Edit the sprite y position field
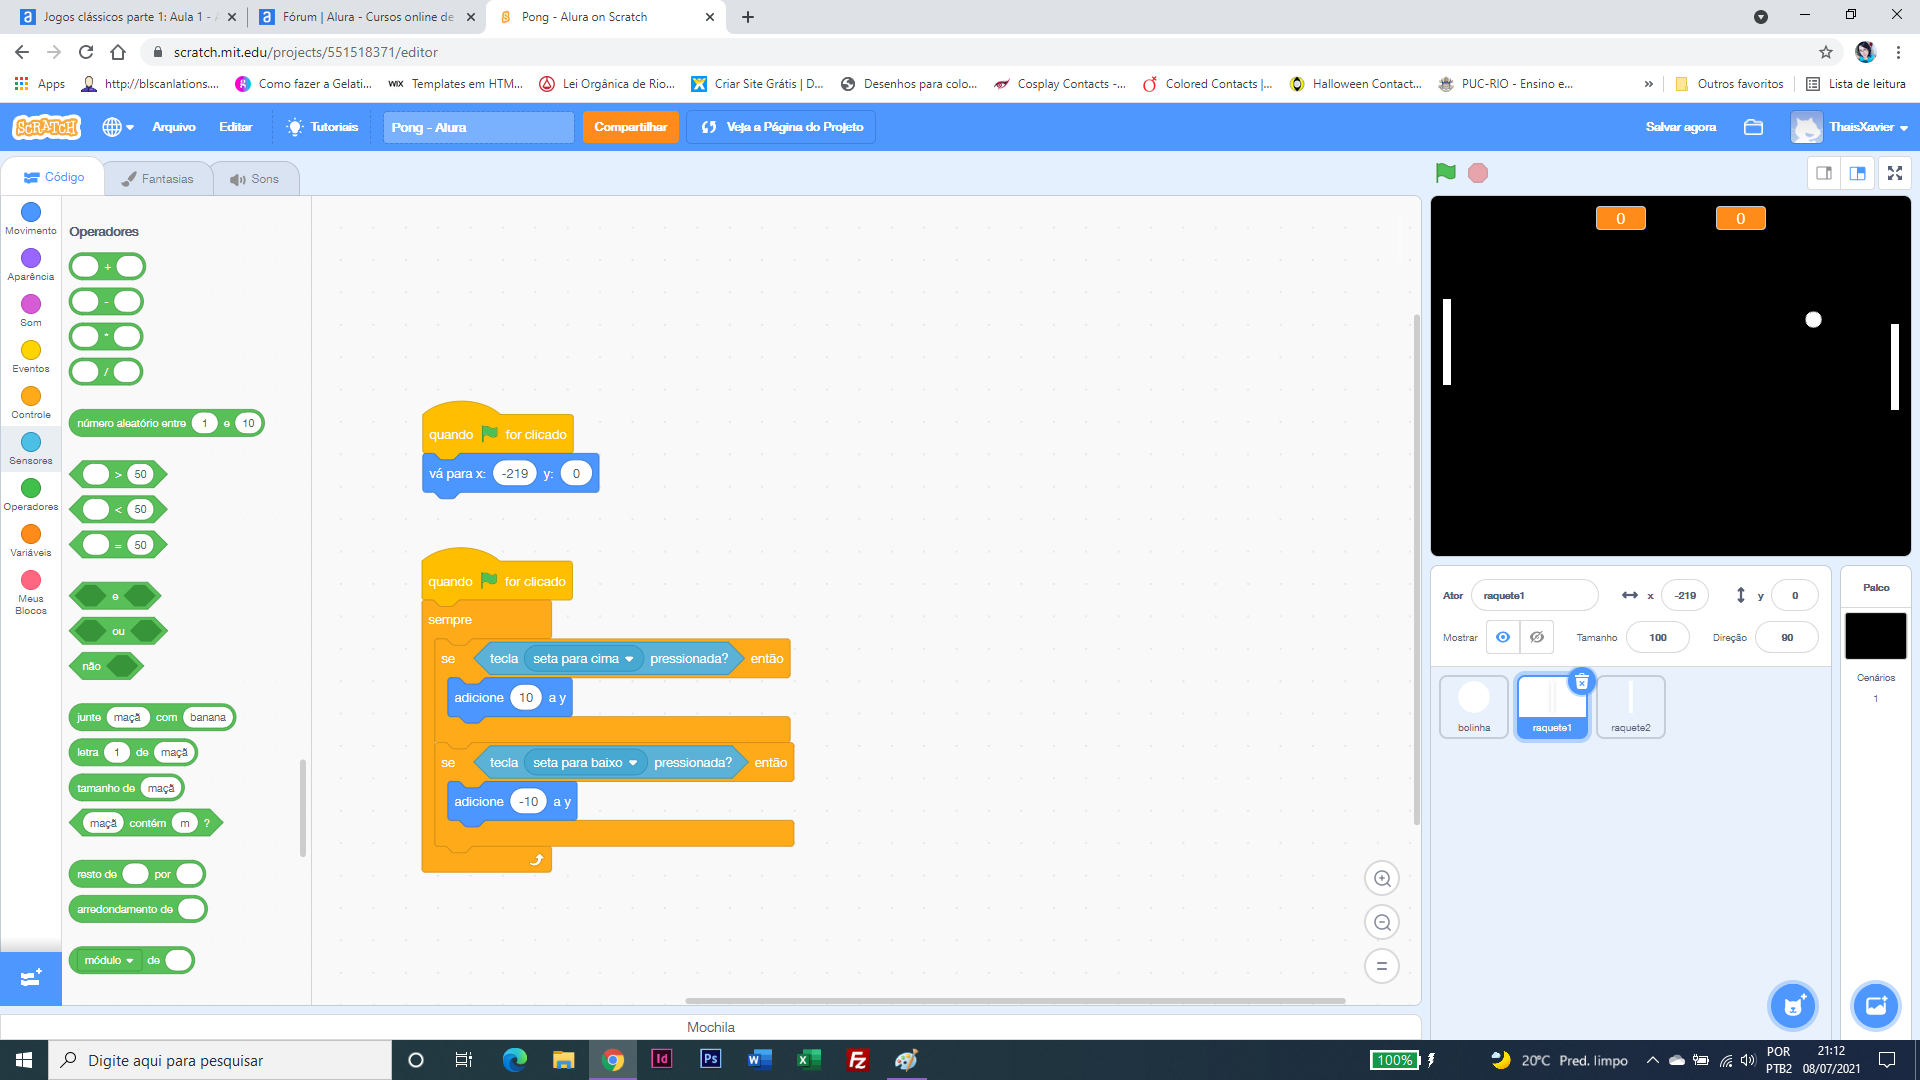Image resolution: width=1920 pixels, height=1080 pixels. (1795, 595)
